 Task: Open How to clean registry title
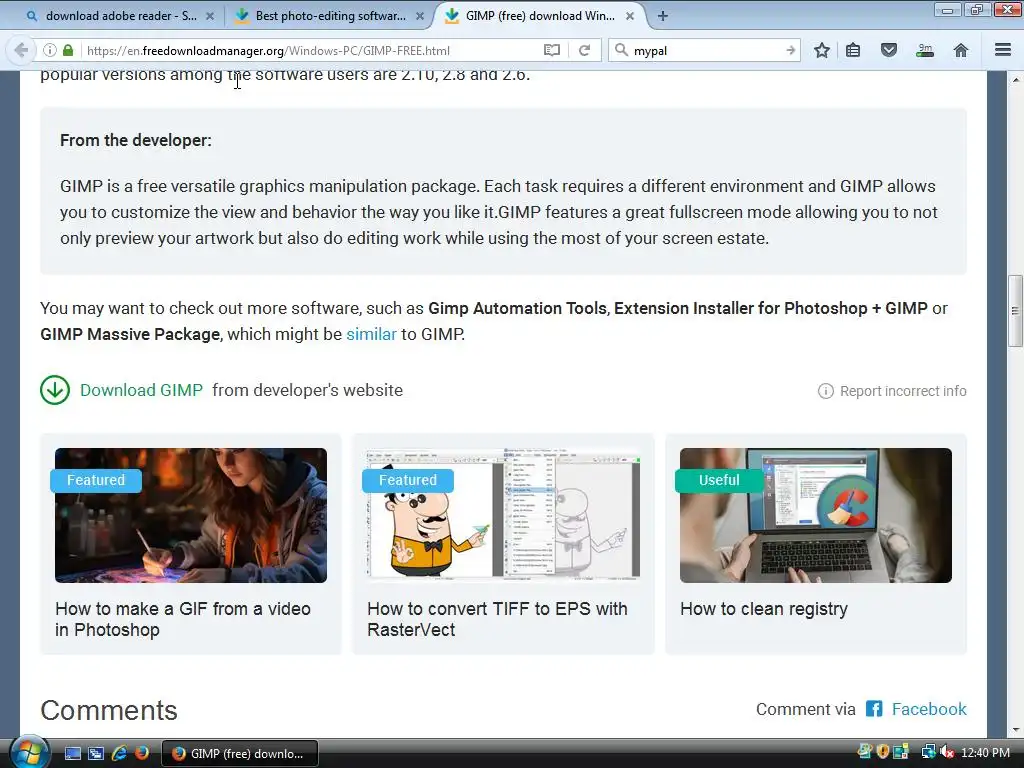click(x=763, y=609)
